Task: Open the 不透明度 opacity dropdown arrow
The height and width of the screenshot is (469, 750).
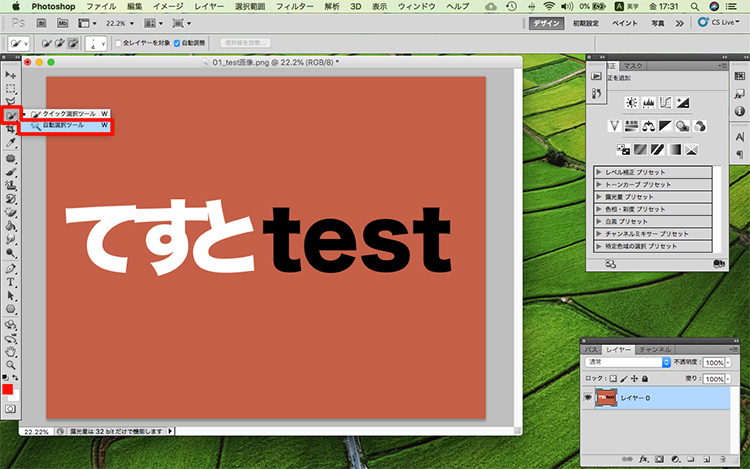Action: (x=728, y=363)
